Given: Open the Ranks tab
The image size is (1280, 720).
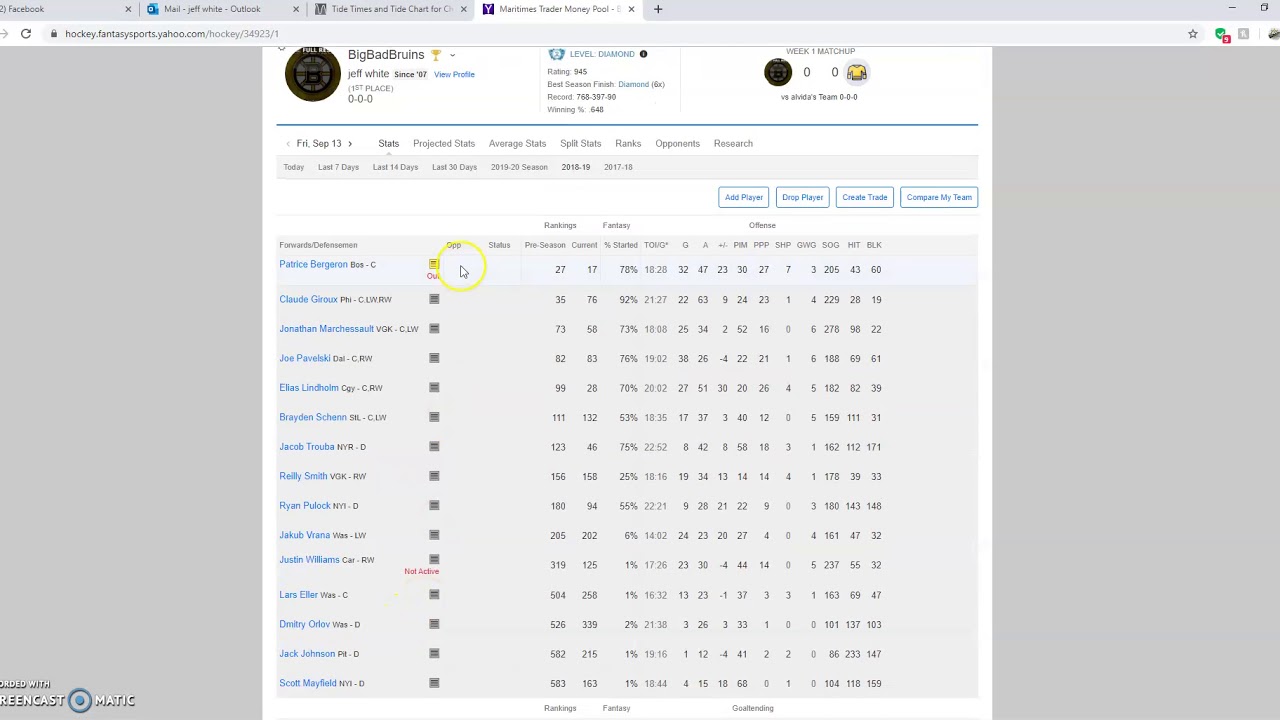Looking at the screenshot, I should (628, 143).
